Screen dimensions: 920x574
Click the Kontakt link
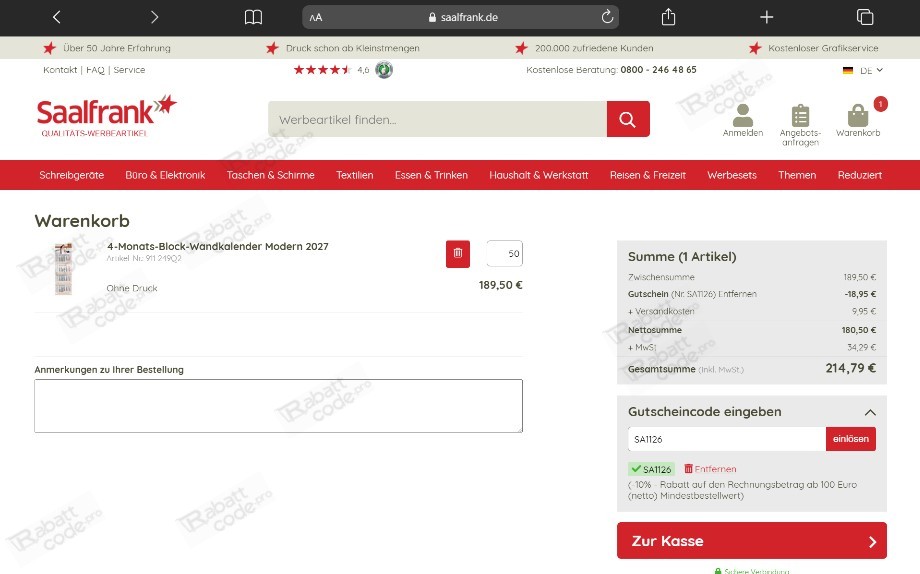[x=60, y=70]
